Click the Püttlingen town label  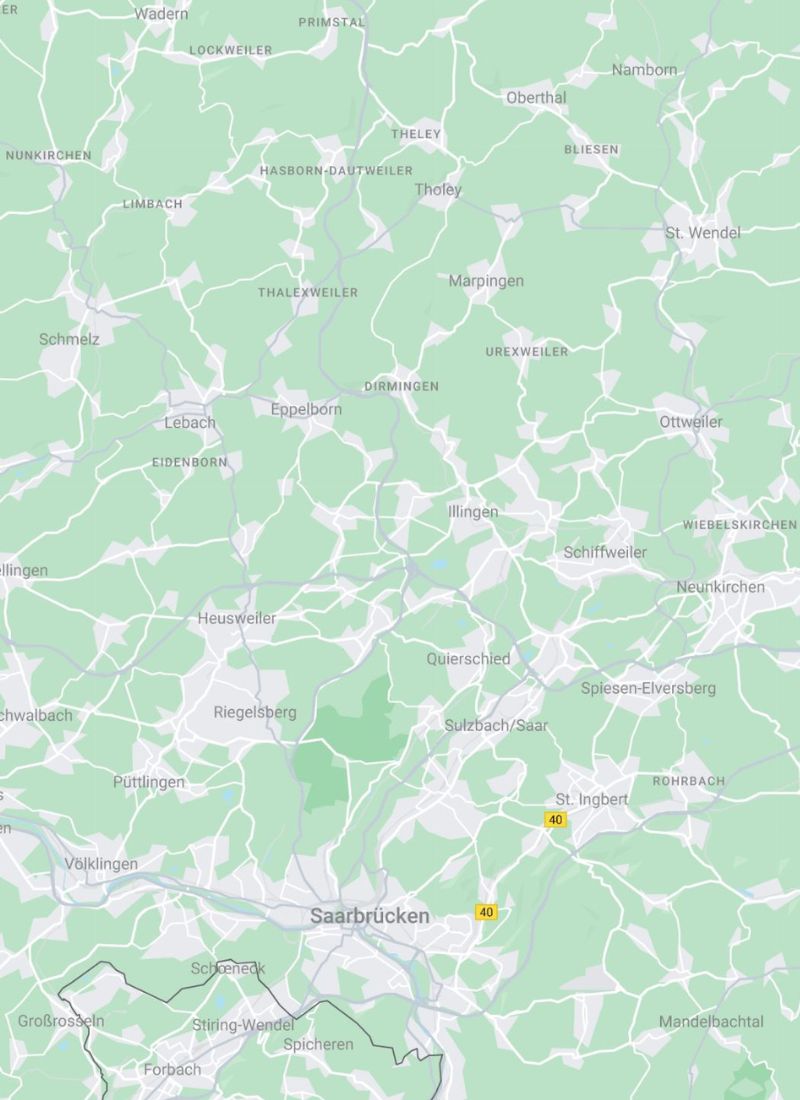(x=149, y=782)
